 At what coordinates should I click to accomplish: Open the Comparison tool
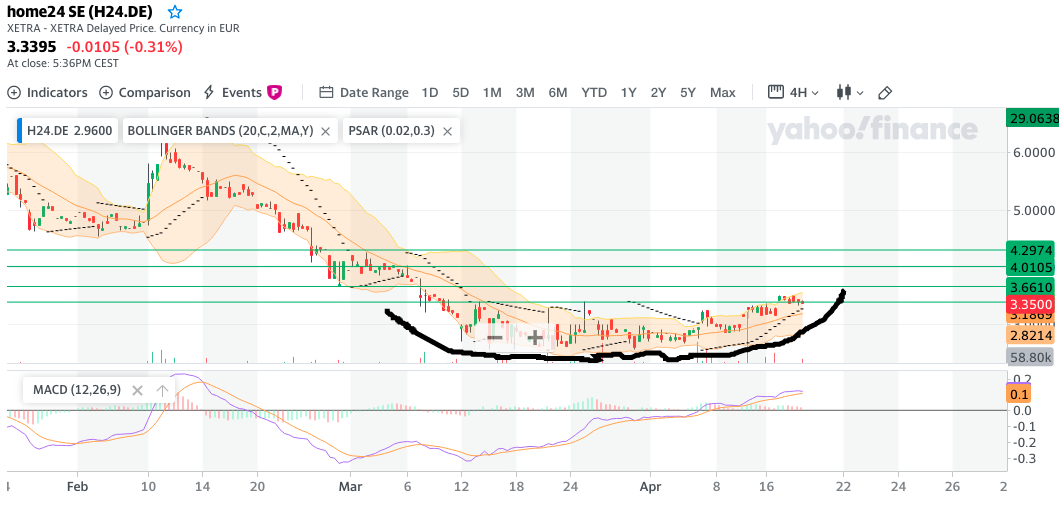[145, 93]
